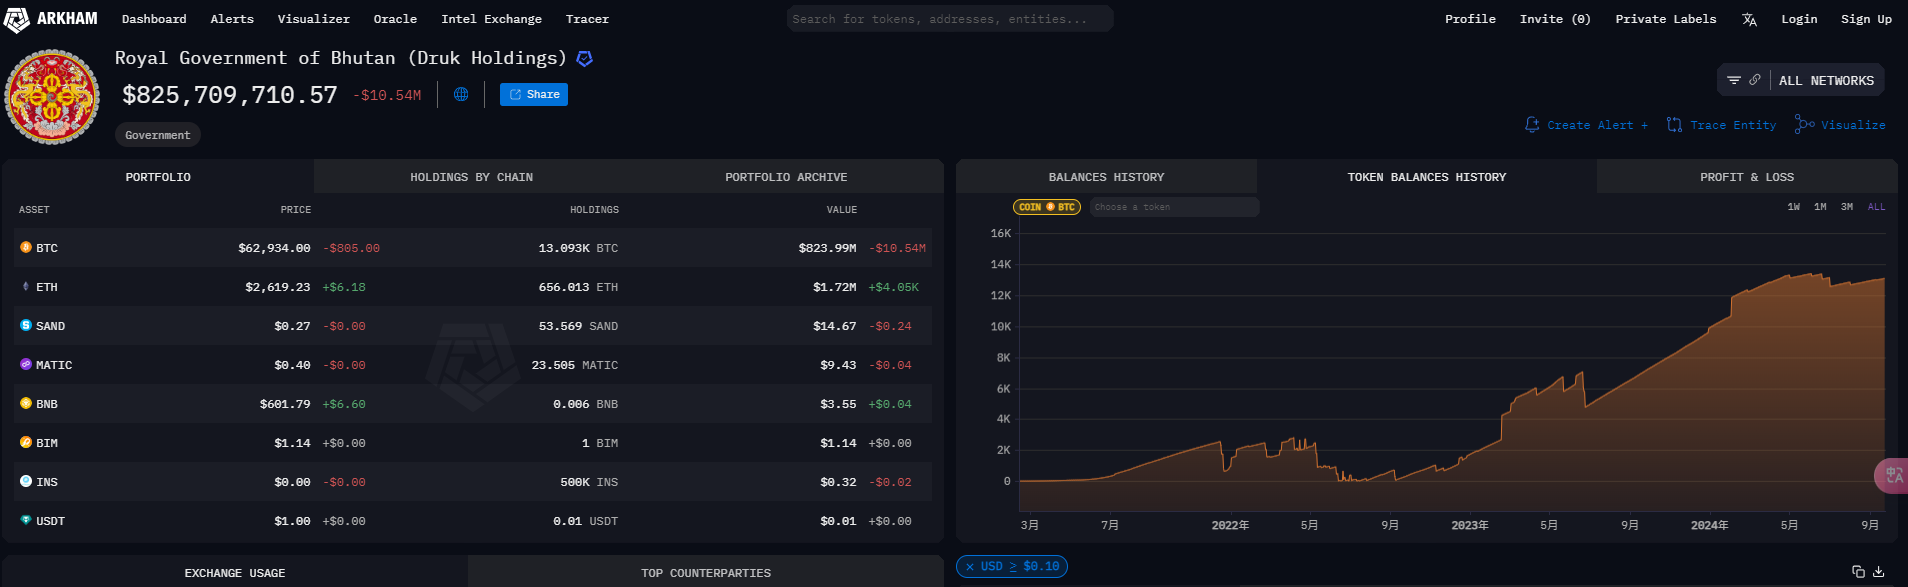The image size is (1908, 587).
Task: Open the ALL NETWORKS selector
Action: coord(1826,81)
